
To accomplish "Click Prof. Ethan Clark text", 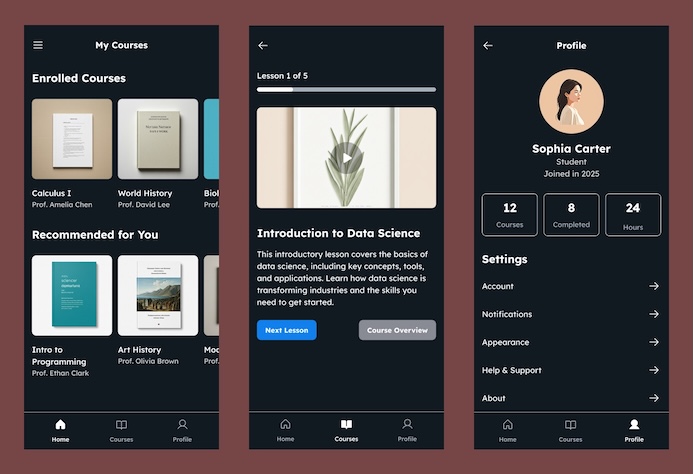I will point(60,373).
